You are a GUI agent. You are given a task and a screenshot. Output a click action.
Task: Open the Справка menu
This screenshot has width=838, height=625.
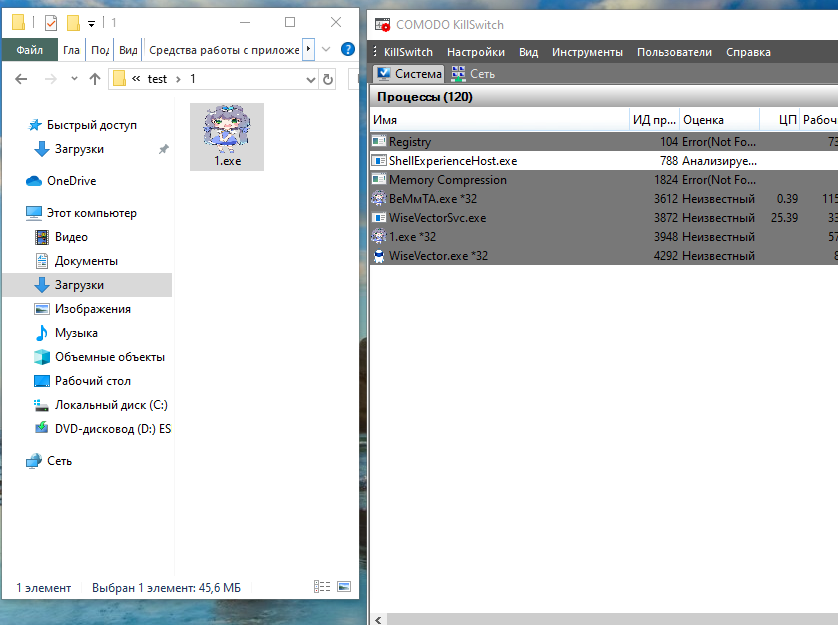point(748,52)
